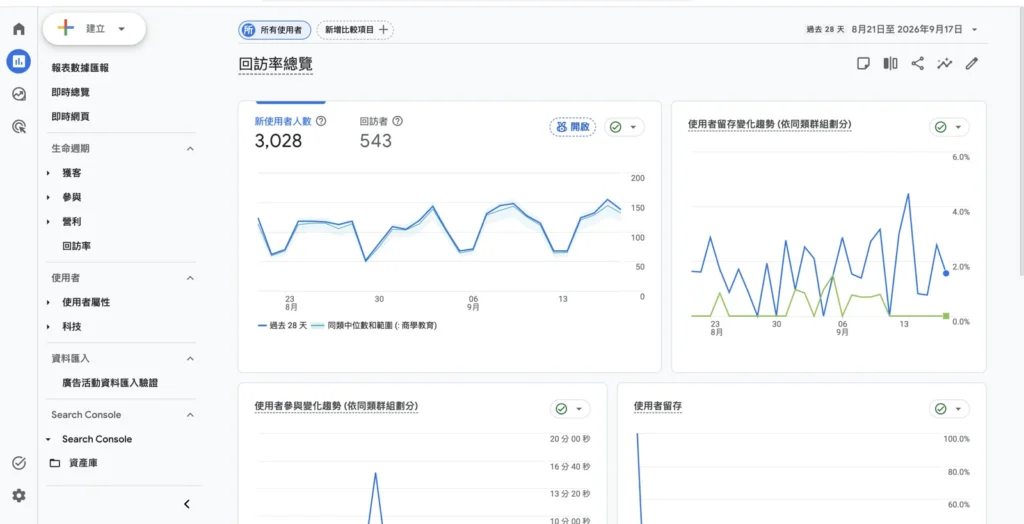
Task: Open Insights sparkline icon in header
Action: pyautogui.click(x=944, y=63)
